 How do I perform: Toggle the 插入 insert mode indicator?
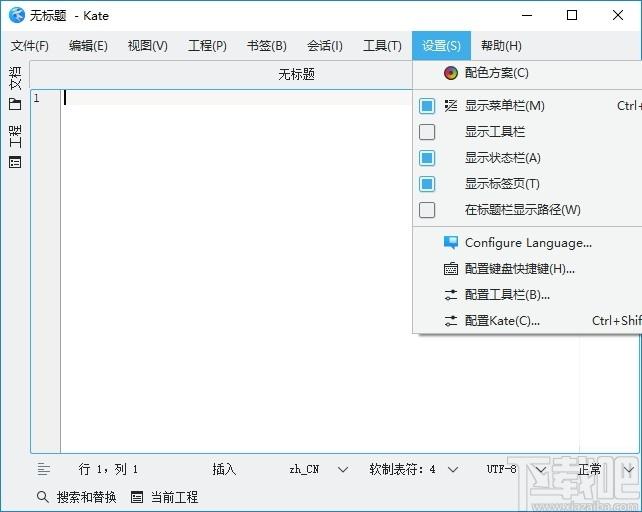(x=224, y=469)
